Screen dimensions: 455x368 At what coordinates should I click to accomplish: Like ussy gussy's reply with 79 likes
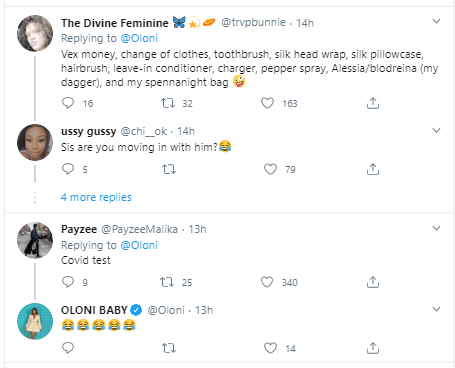coord(270,169)
